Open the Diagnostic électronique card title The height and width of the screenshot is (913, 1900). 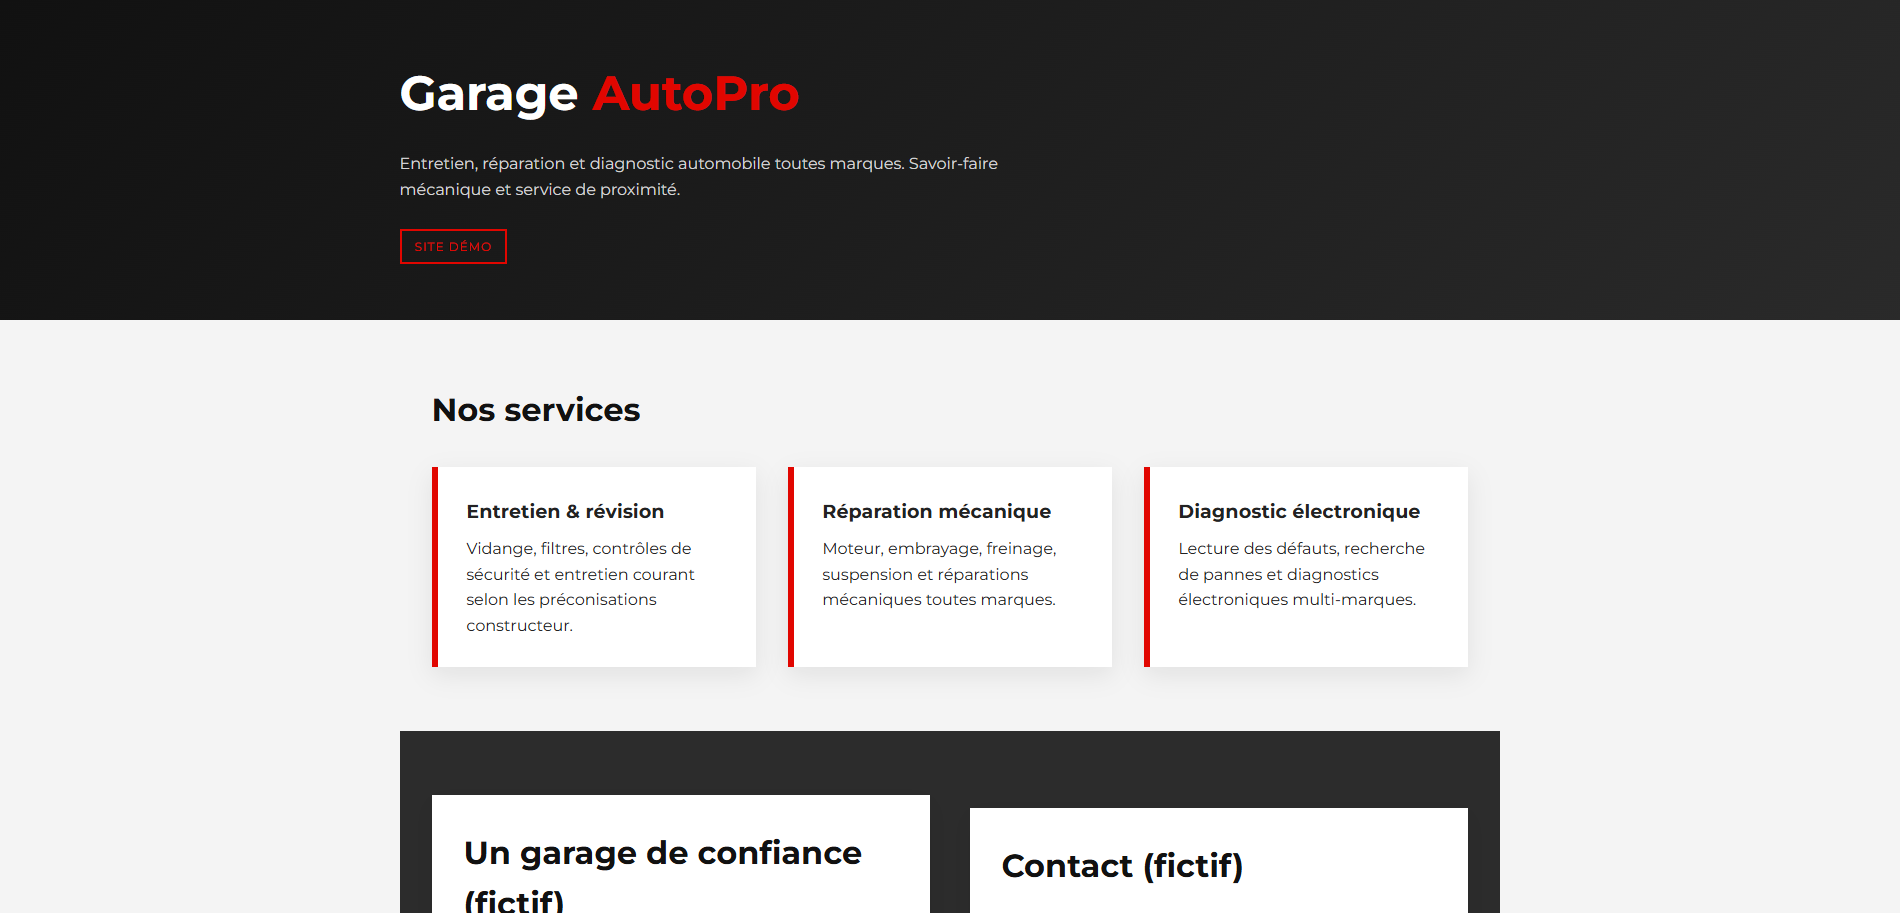tap(1299, 511)
